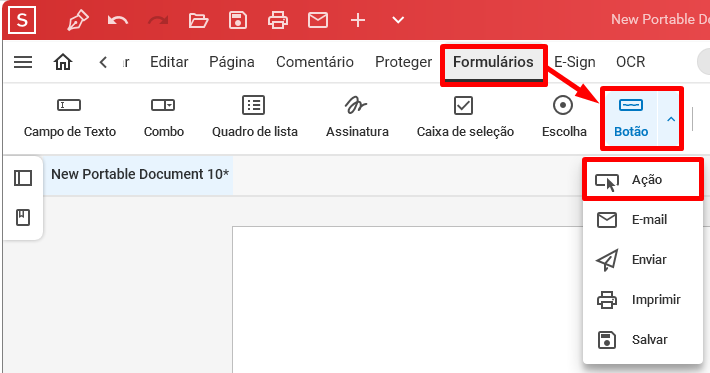Image resolution: width=710 pixels, height=373 pixels.
Task: Save document using floppy disk icon
Action: [x=238, y=20]
